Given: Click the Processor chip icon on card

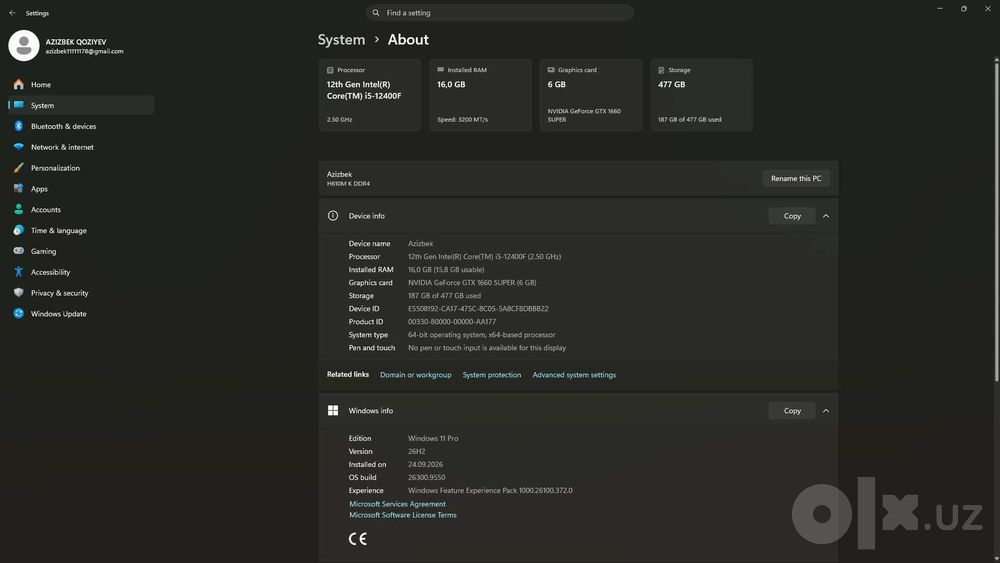Looking at the screenshot, I should (x=330, y=70).
